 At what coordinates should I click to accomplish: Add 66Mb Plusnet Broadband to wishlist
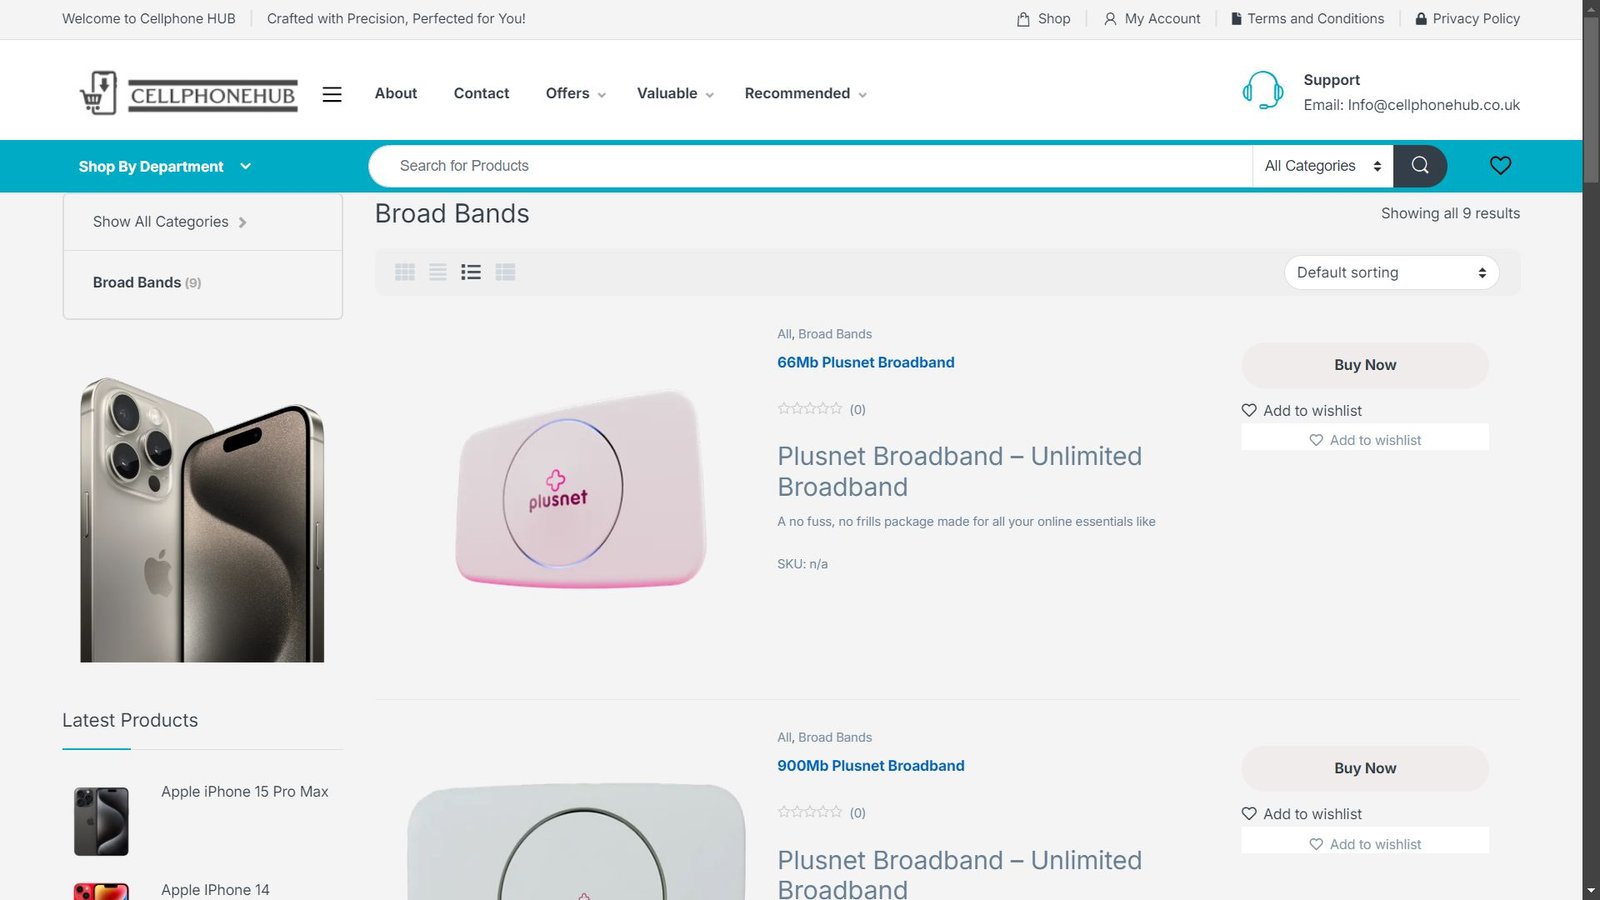point(1301,411)
